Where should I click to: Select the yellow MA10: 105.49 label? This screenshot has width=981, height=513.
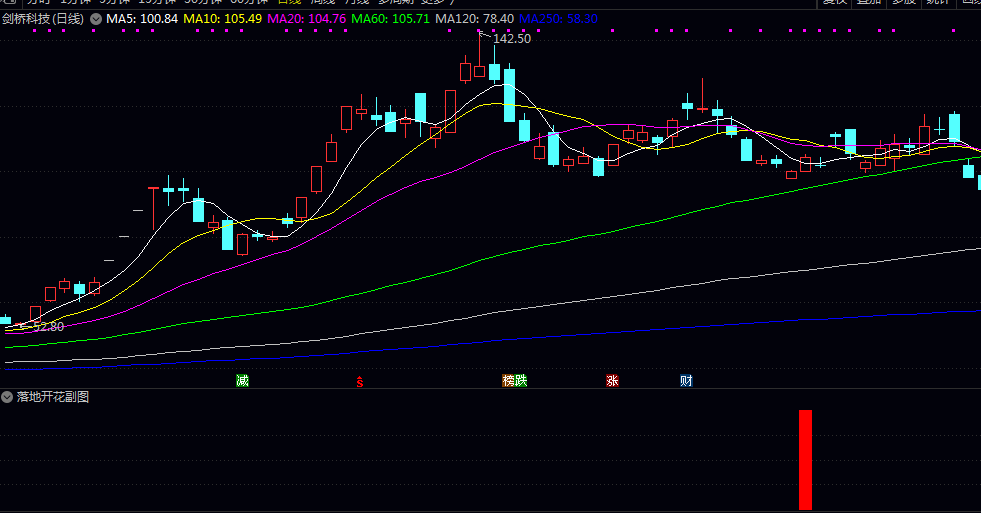tap(223, 19)
